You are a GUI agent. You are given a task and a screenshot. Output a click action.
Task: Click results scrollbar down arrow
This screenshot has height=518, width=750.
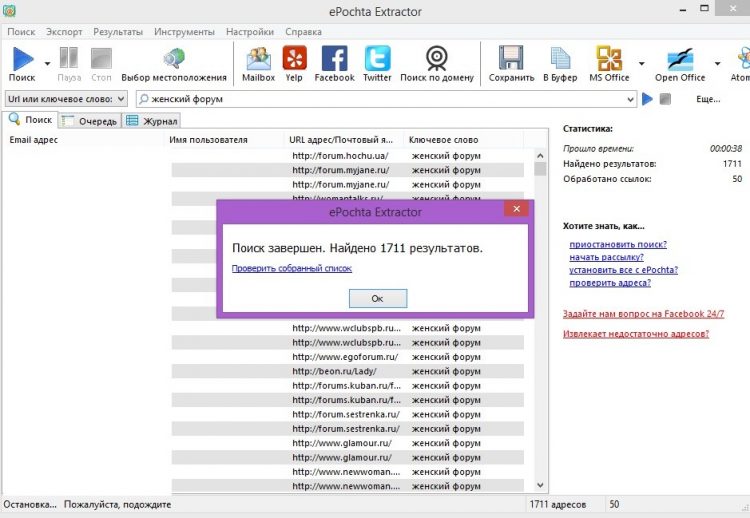(540, 485)
